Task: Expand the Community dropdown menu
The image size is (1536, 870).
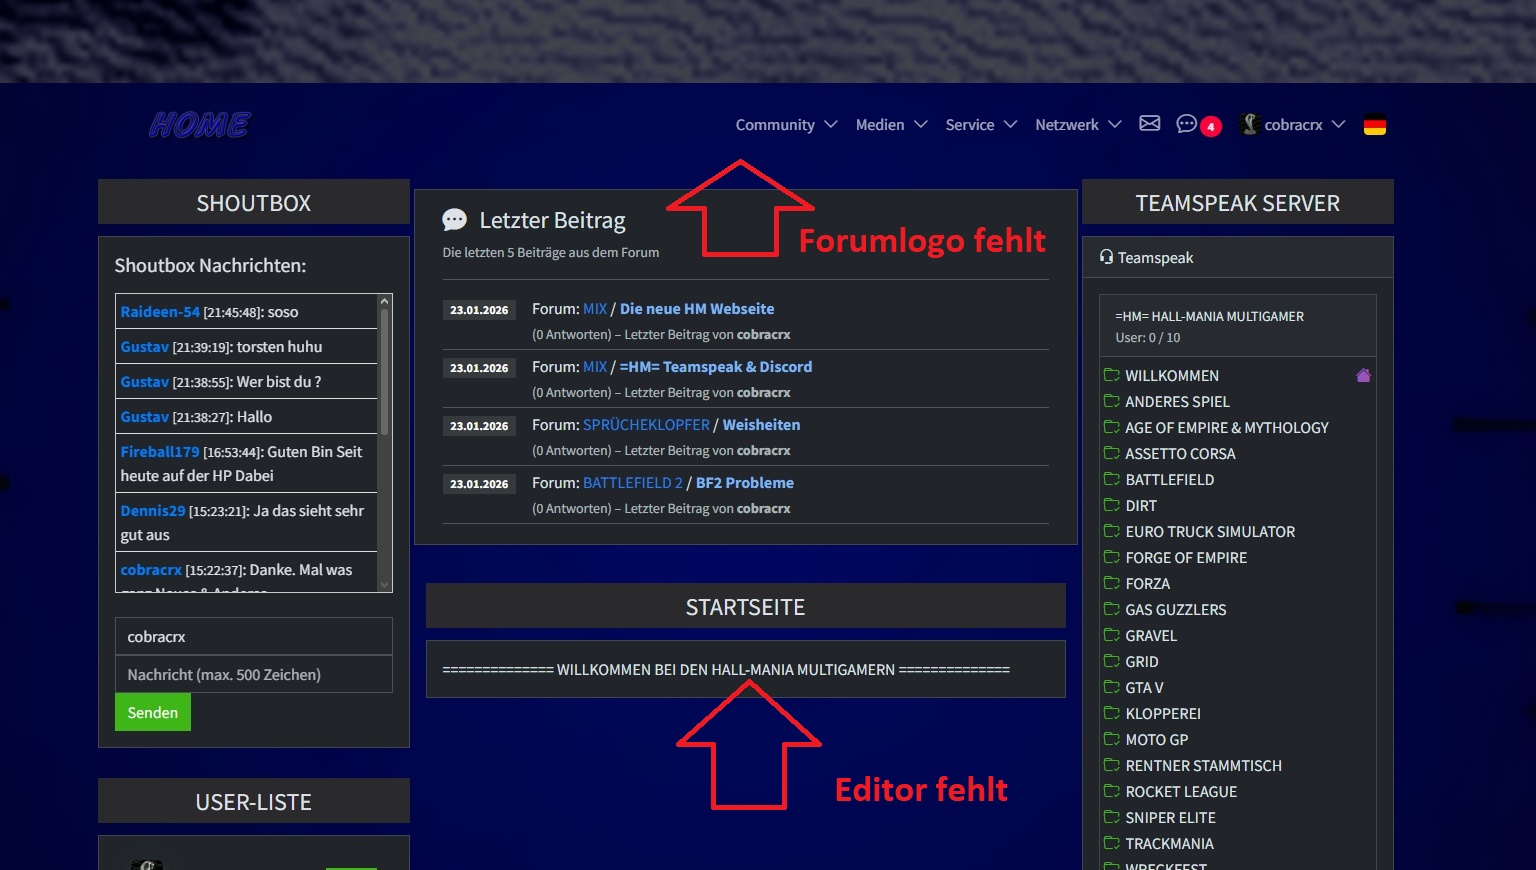Action: pos(786,125)
